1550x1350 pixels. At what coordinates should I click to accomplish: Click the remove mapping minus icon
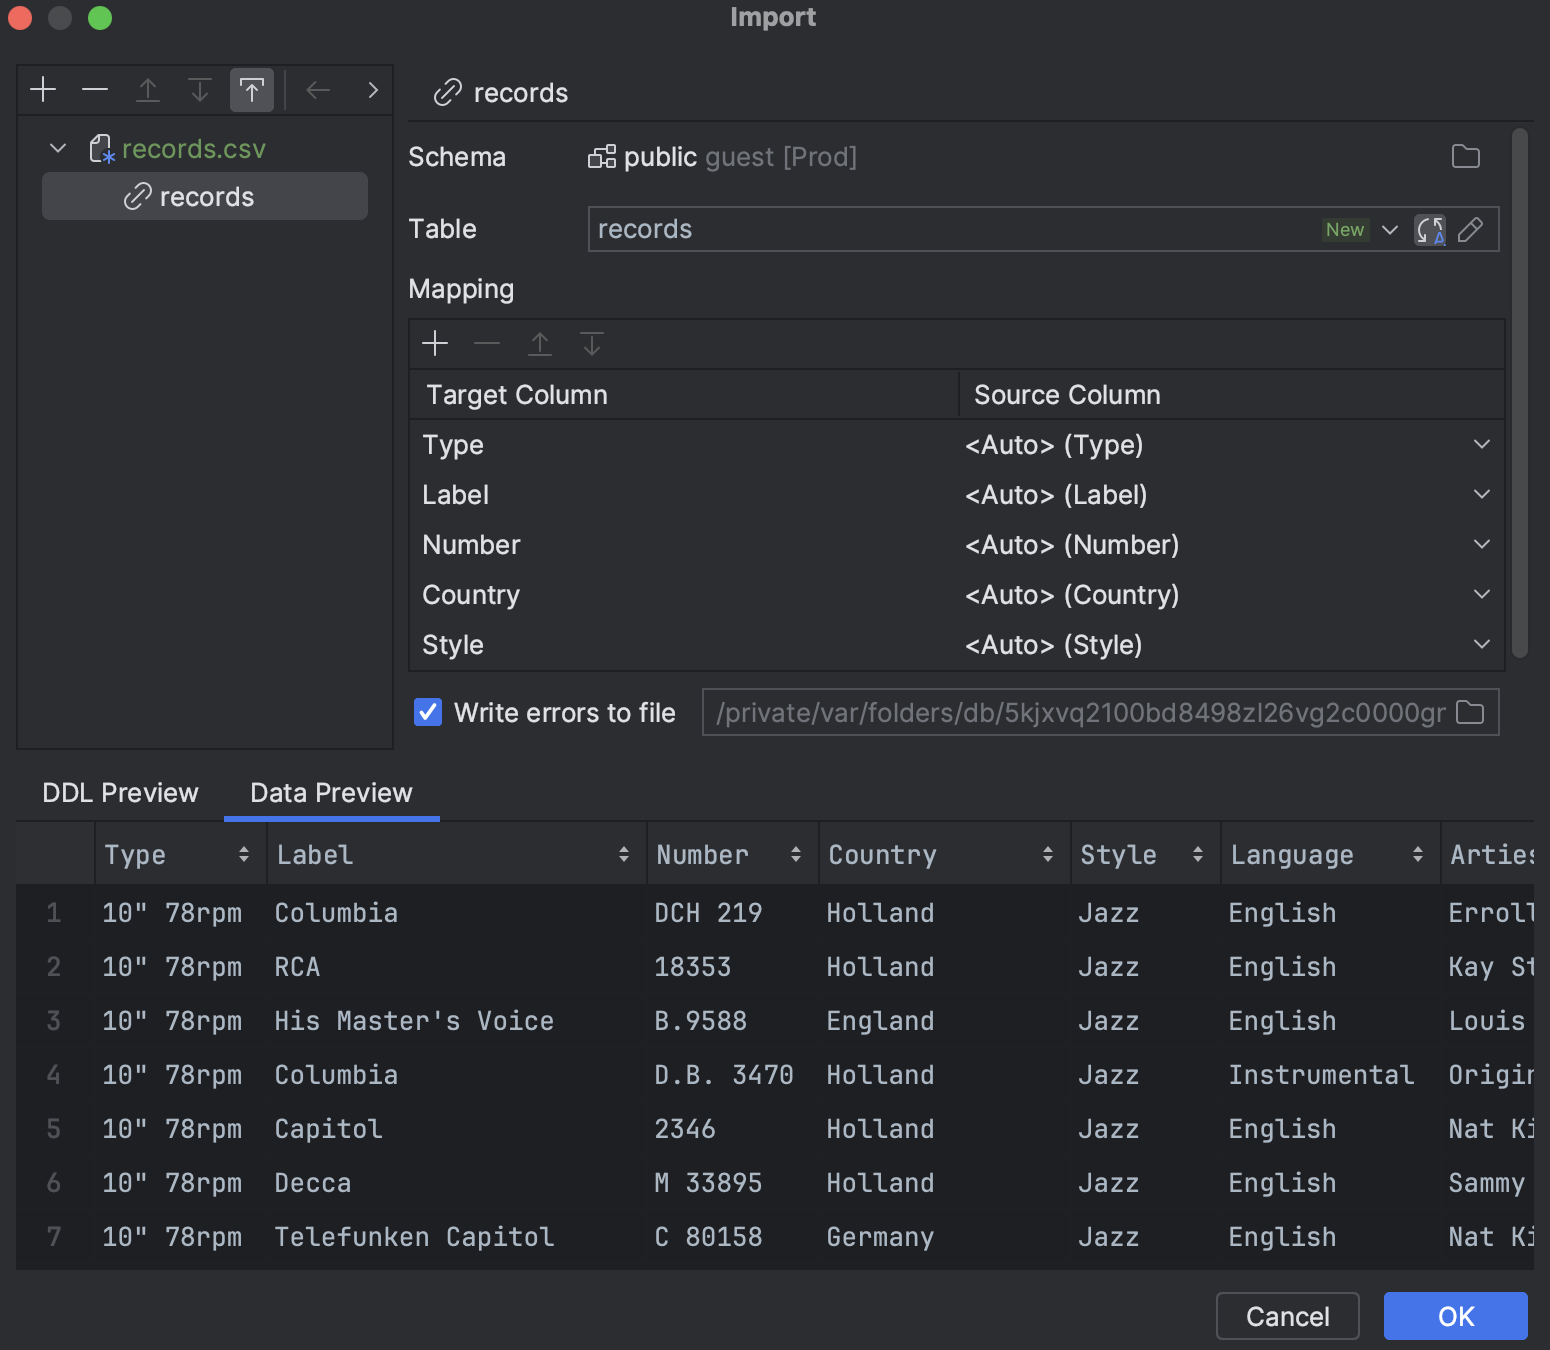click(487, 344)
